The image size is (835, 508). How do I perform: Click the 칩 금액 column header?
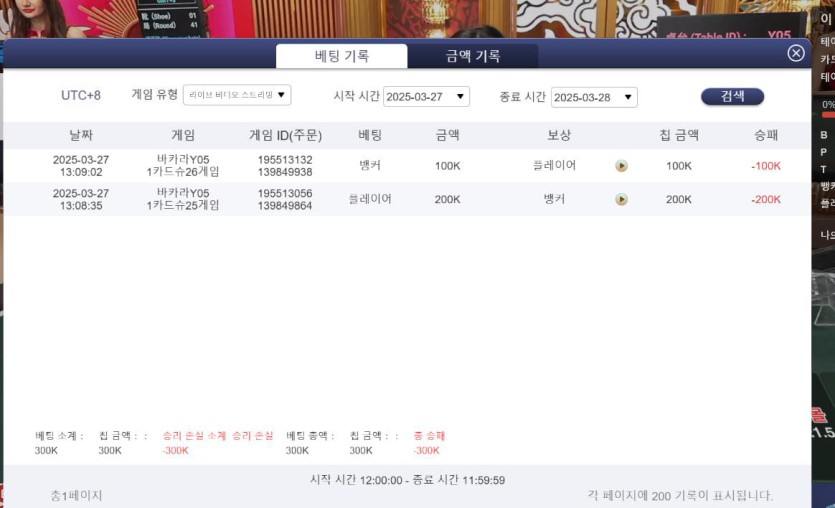[x=679, y=135]
